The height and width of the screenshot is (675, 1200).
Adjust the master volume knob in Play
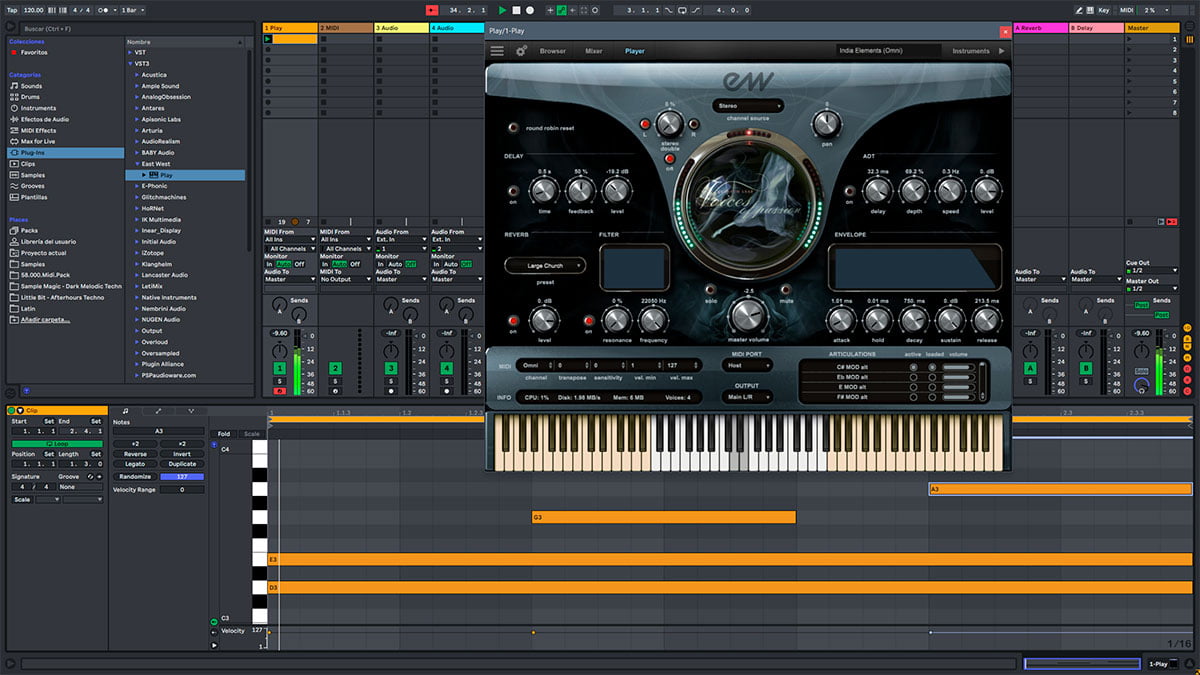(x=747, y=316)
